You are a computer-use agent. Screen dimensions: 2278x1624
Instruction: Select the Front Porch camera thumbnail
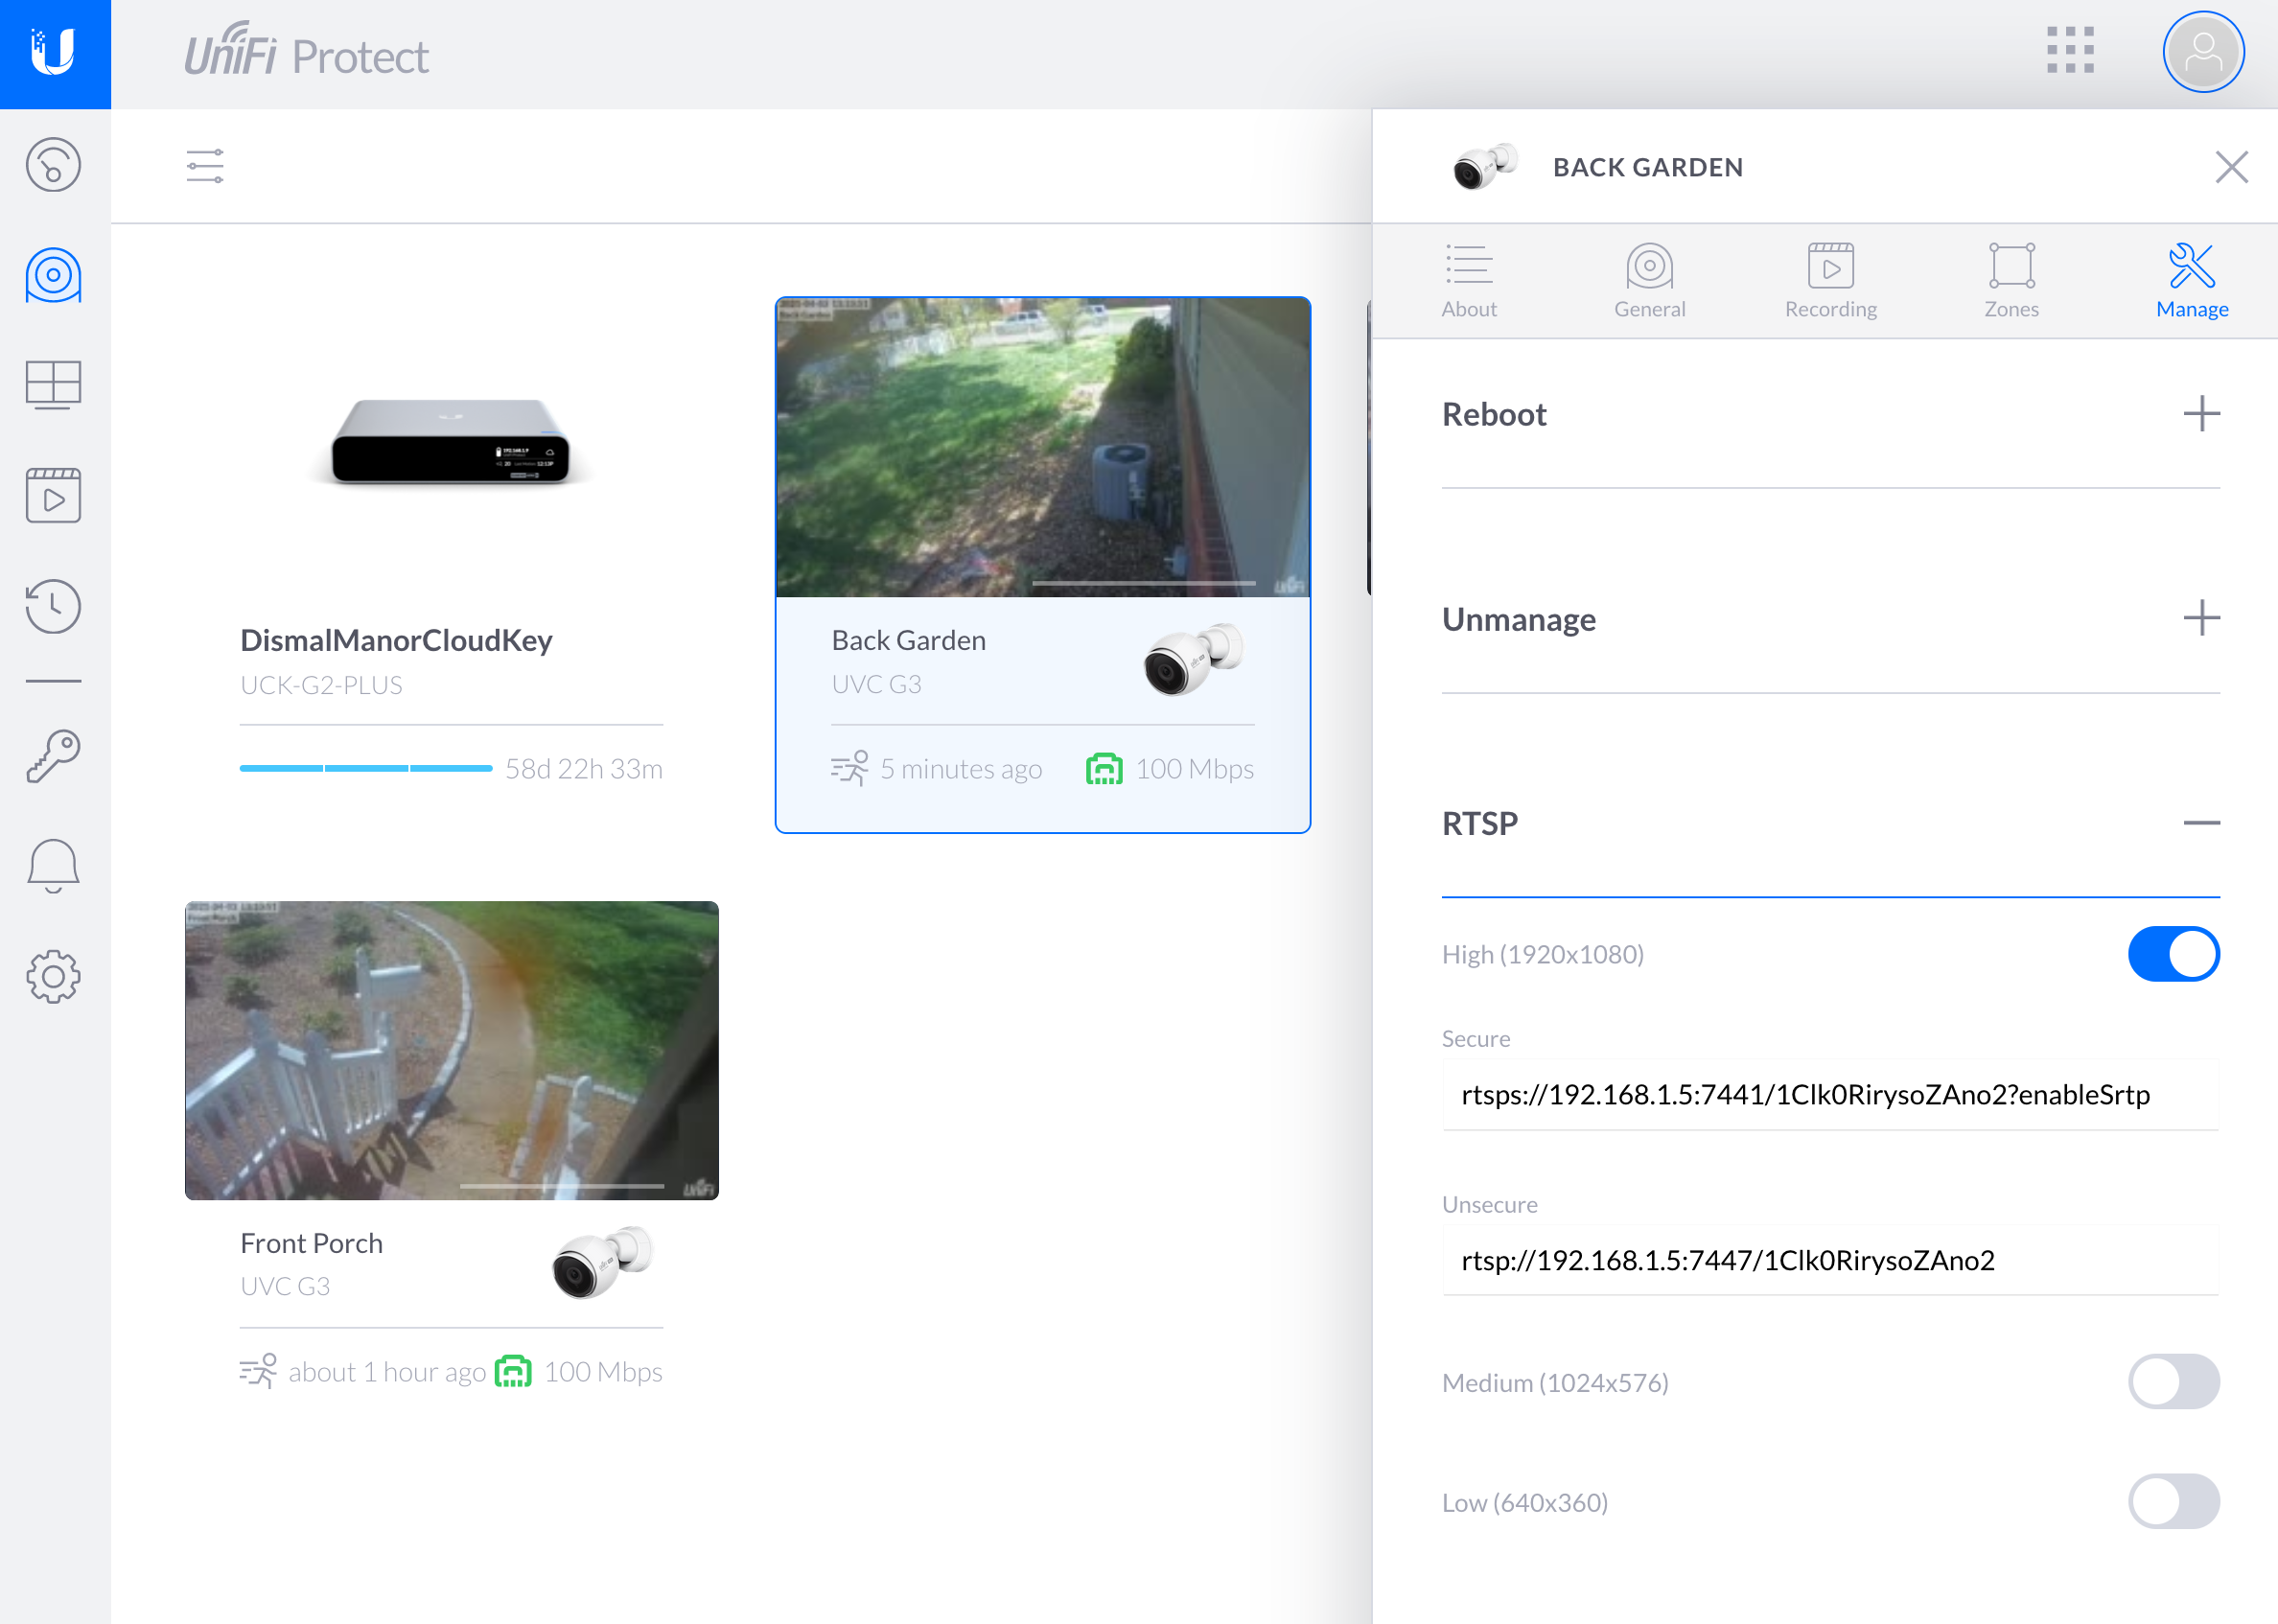coord(451,1050)
